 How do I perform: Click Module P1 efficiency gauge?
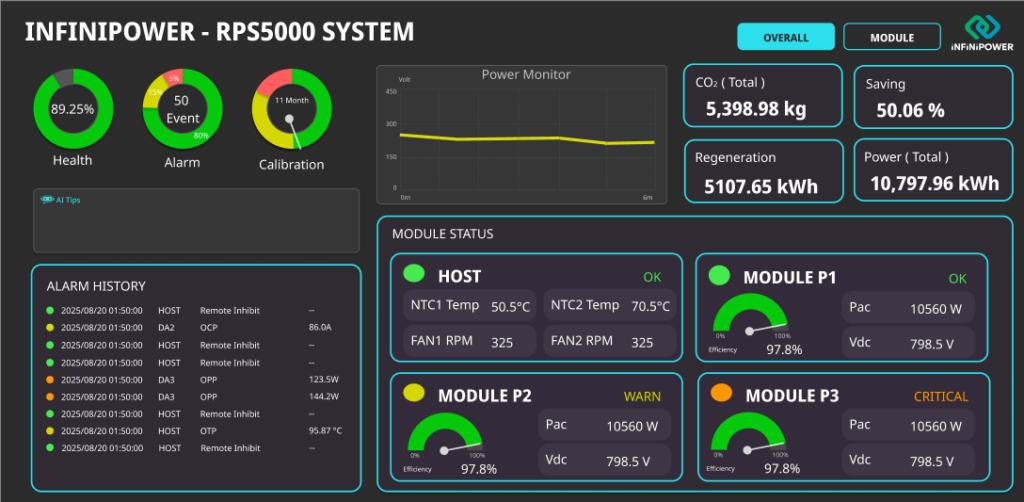[749, 320]
